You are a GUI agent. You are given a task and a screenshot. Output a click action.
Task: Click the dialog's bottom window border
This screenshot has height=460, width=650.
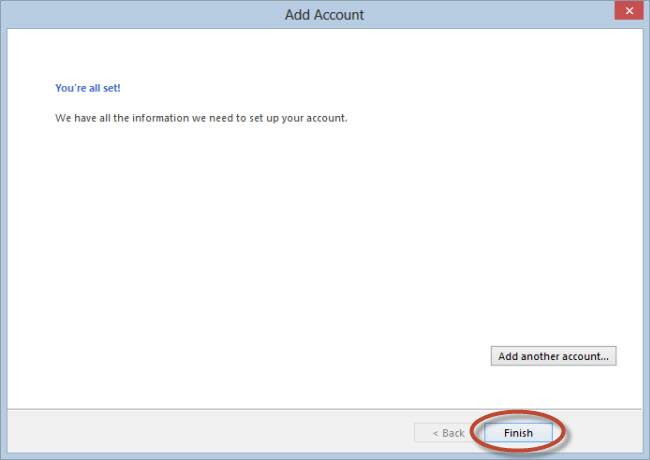[325, 456]
